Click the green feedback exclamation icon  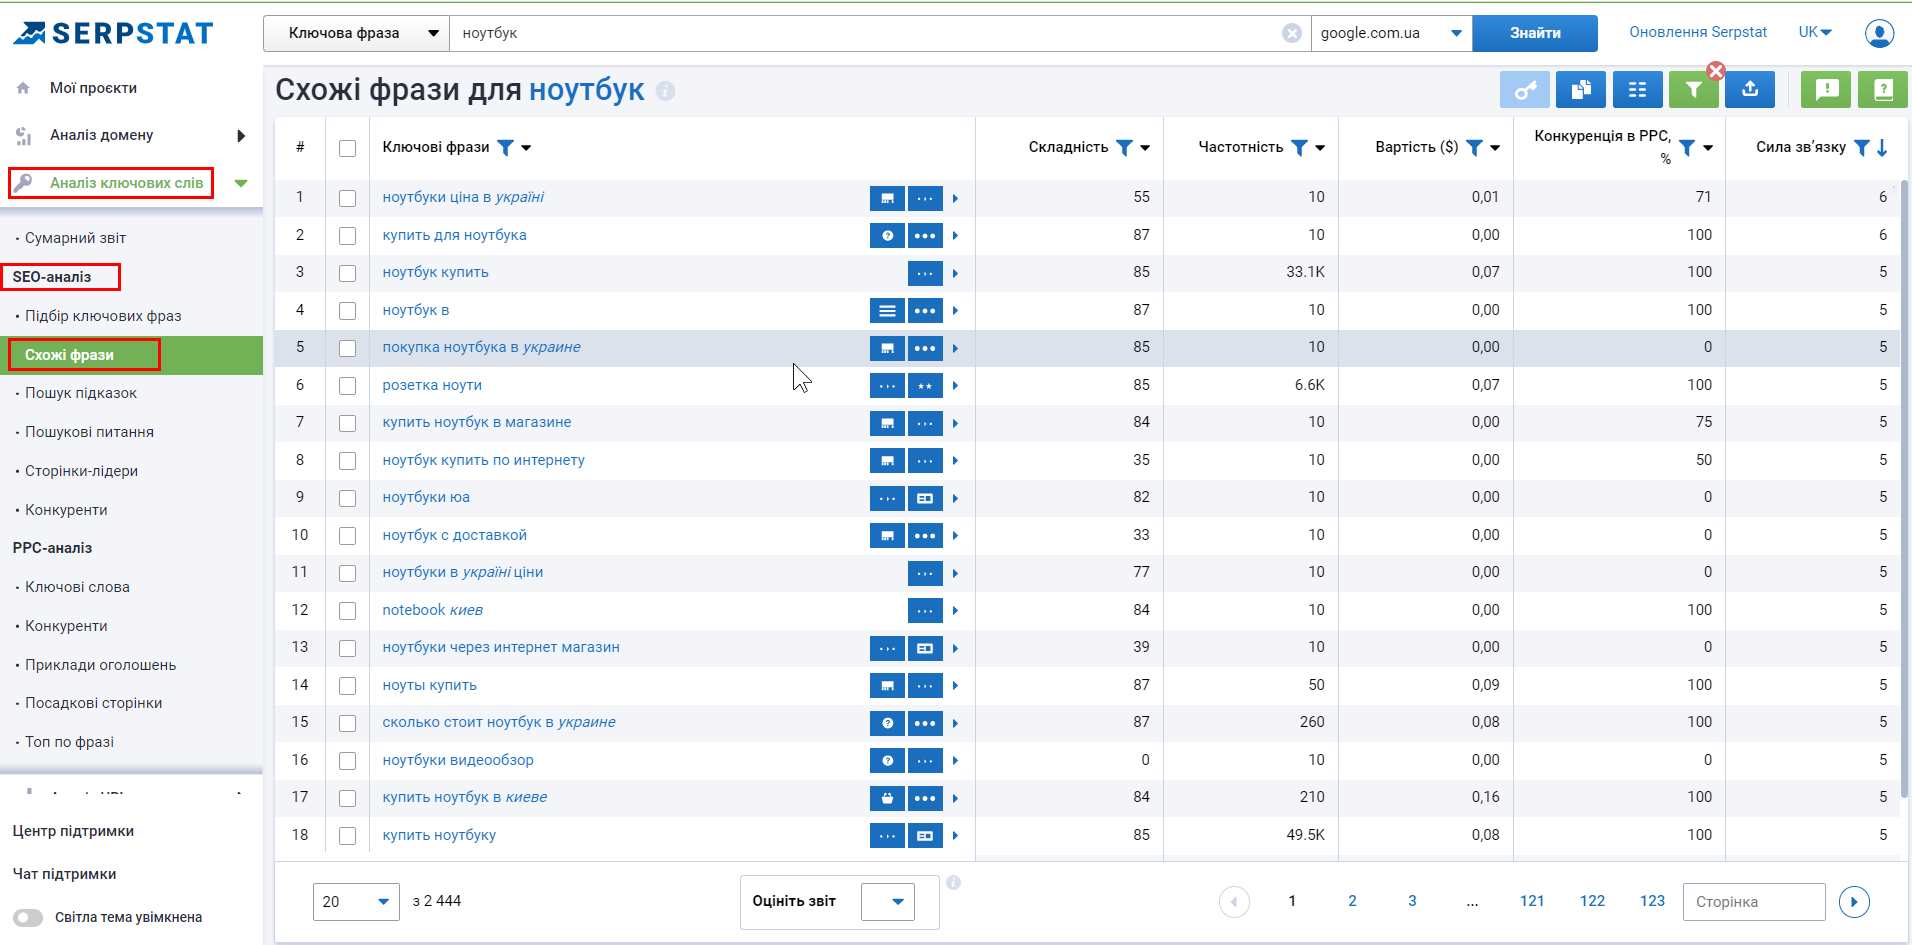pos(1826,90)
